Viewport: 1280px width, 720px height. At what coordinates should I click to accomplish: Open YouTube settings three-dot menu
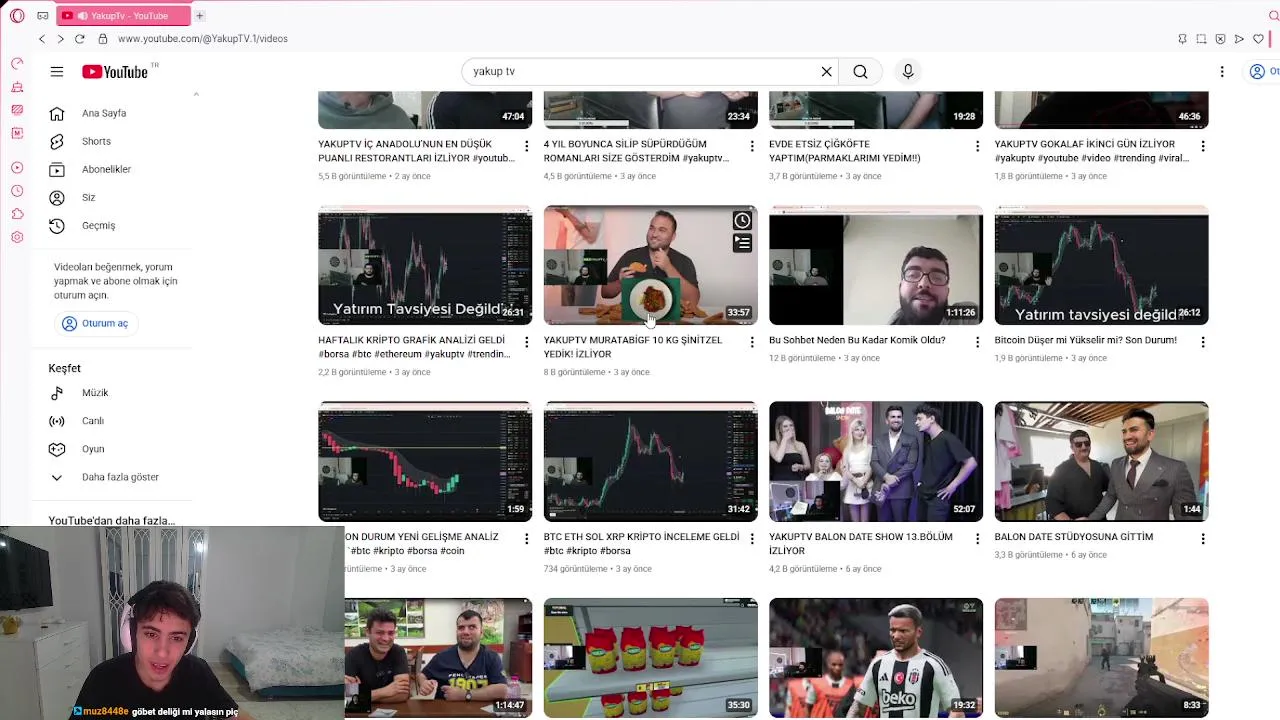pos(1222,72)
